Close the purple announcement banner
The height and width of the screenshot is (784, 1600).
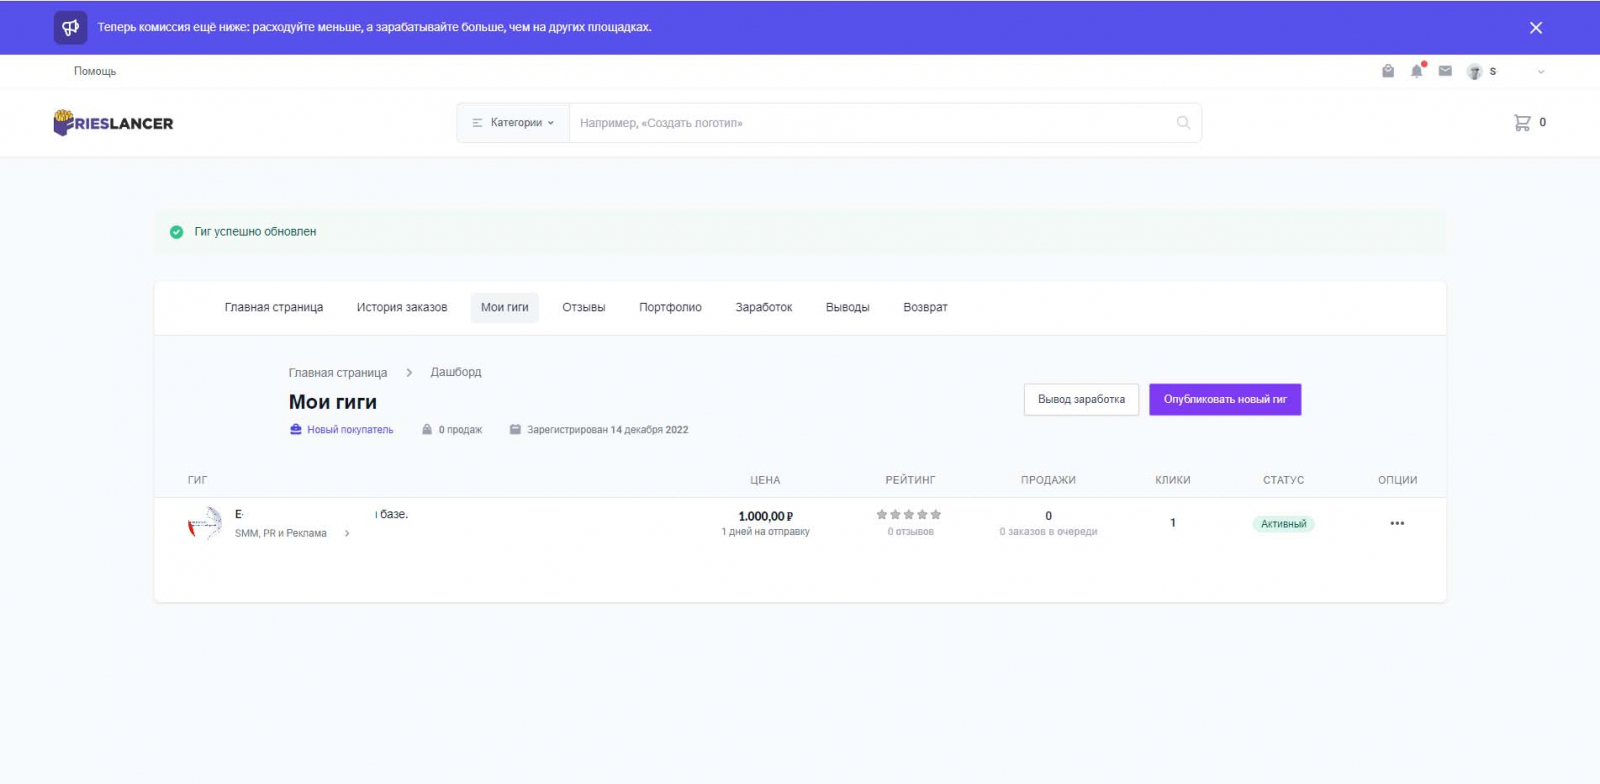tap(1536, 28)
